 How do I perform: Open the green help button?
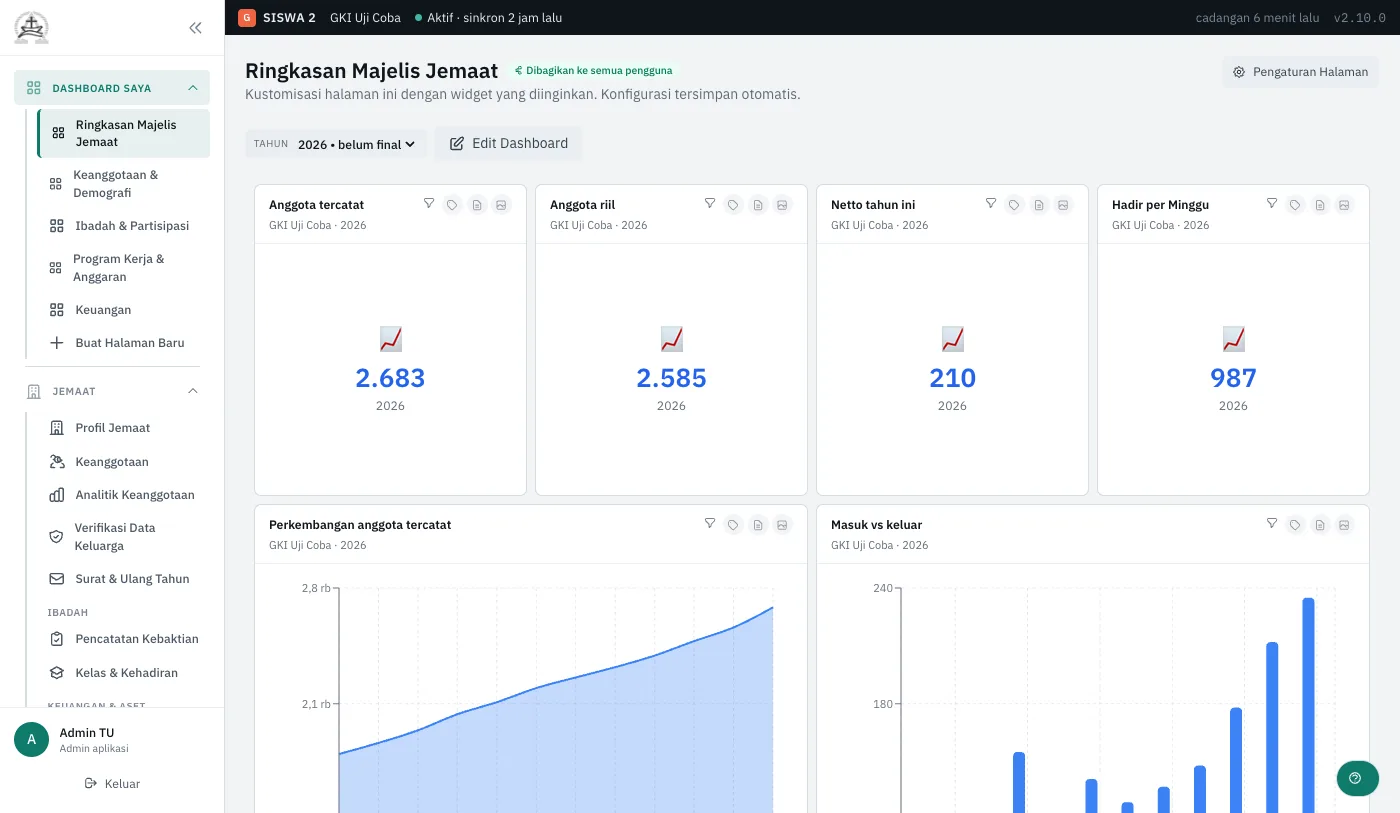pyautogui.click(x=1356, y=778)
